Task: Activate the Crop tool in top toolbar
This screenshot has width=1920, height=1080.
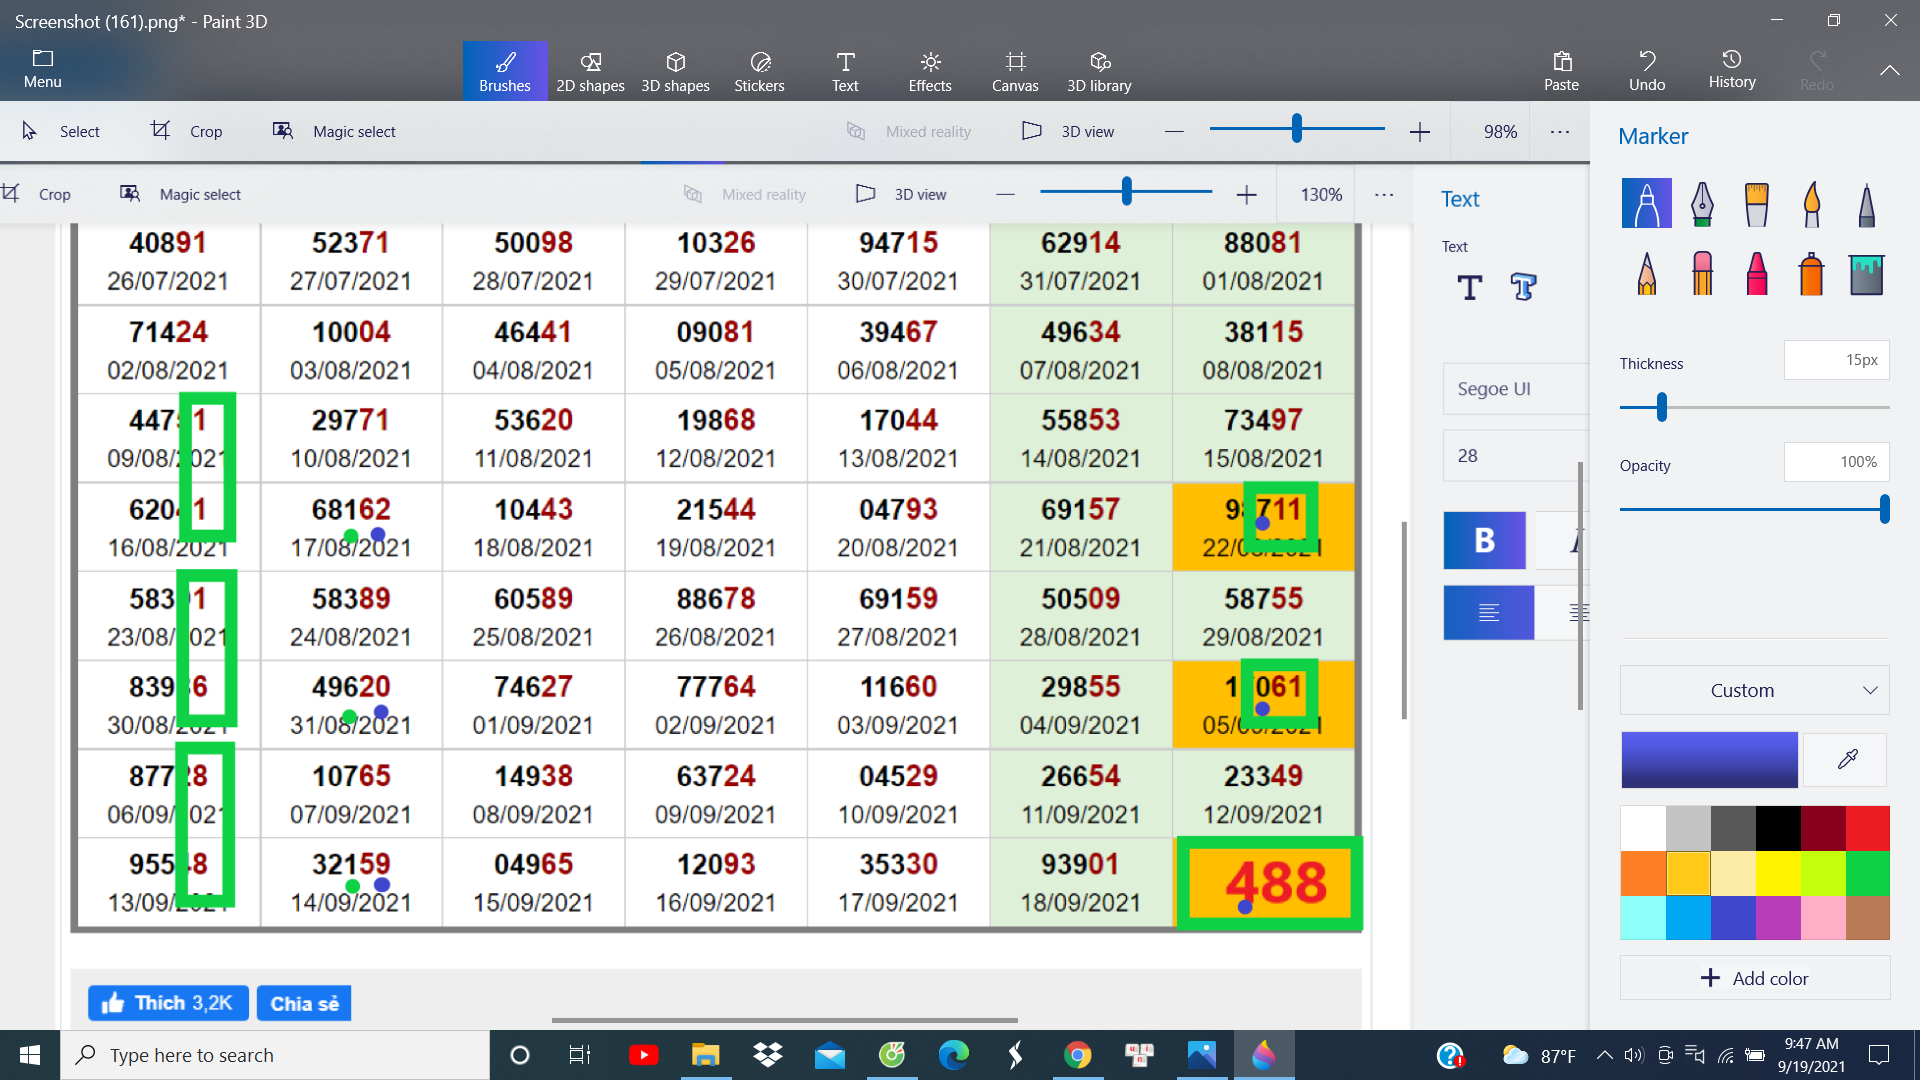Action: tap(187, 131)
